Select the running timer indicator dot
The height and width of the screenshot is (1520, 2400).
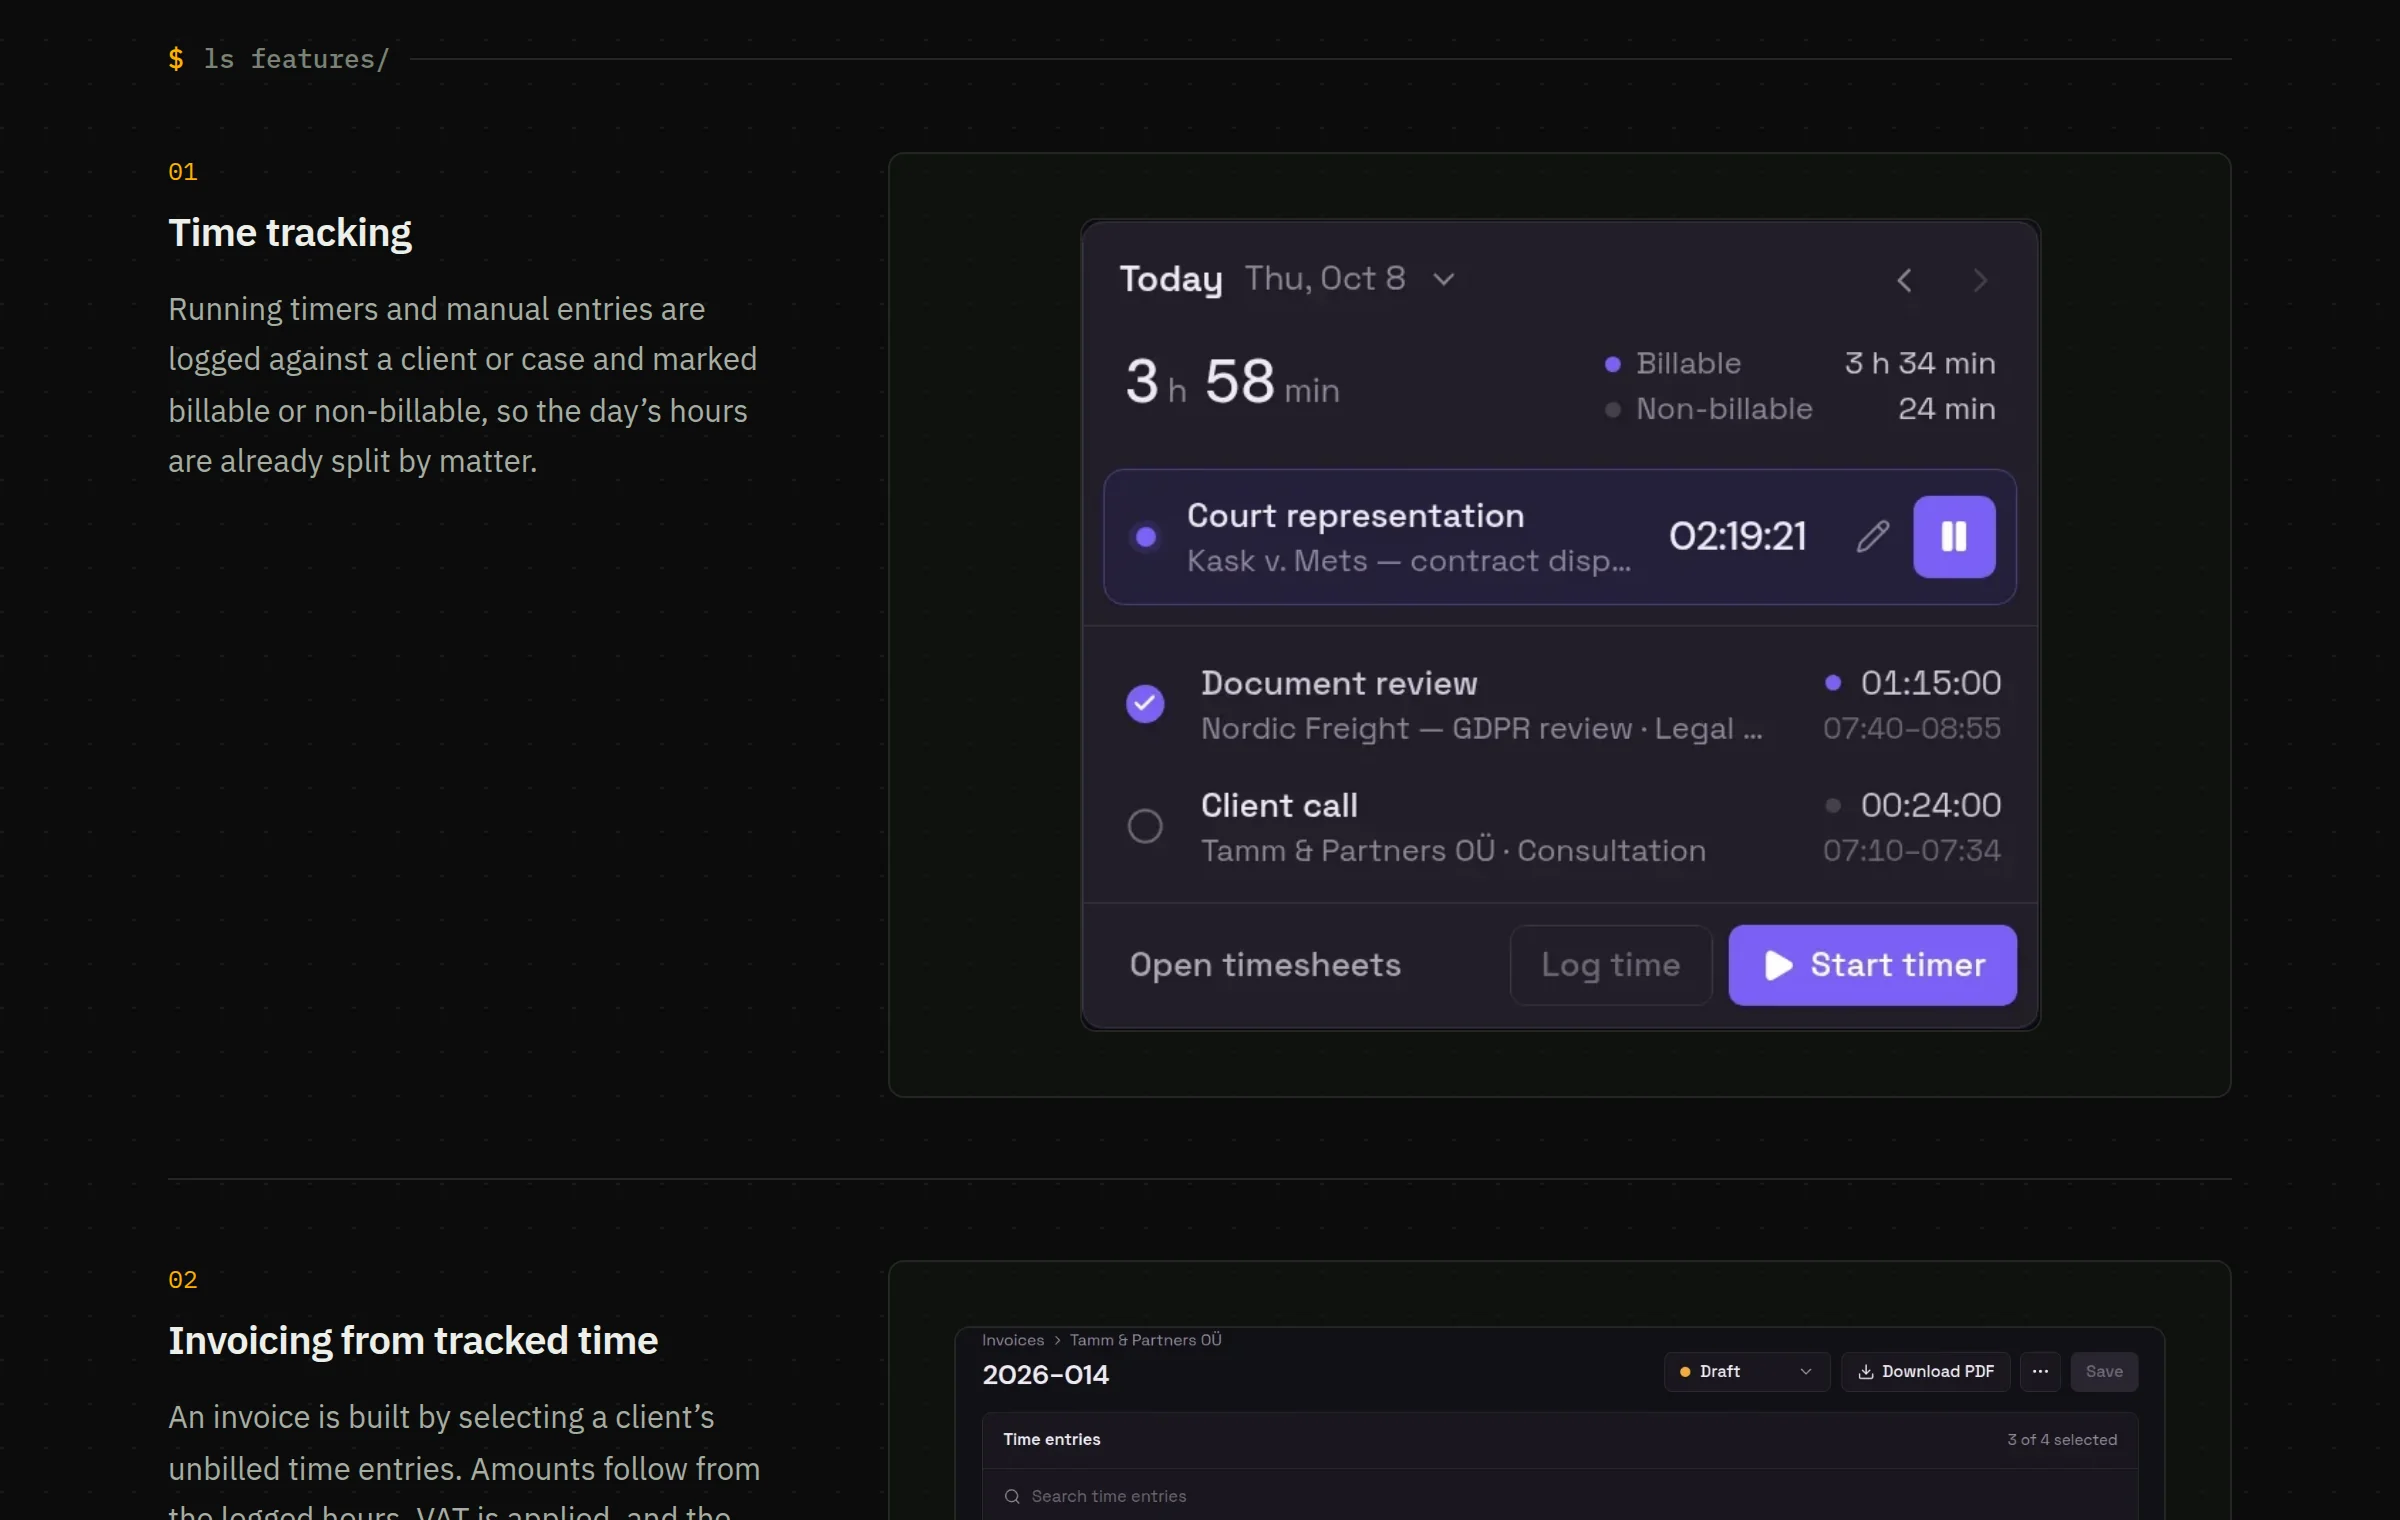[x=1146, y=538]
